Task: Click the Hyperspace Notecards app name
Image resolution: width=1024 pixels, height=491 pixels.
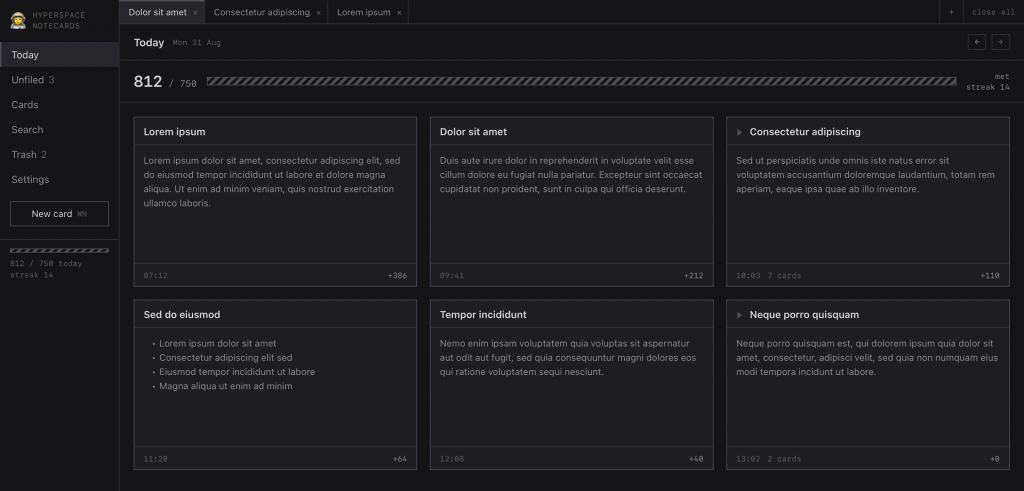Action: [59, 20]
